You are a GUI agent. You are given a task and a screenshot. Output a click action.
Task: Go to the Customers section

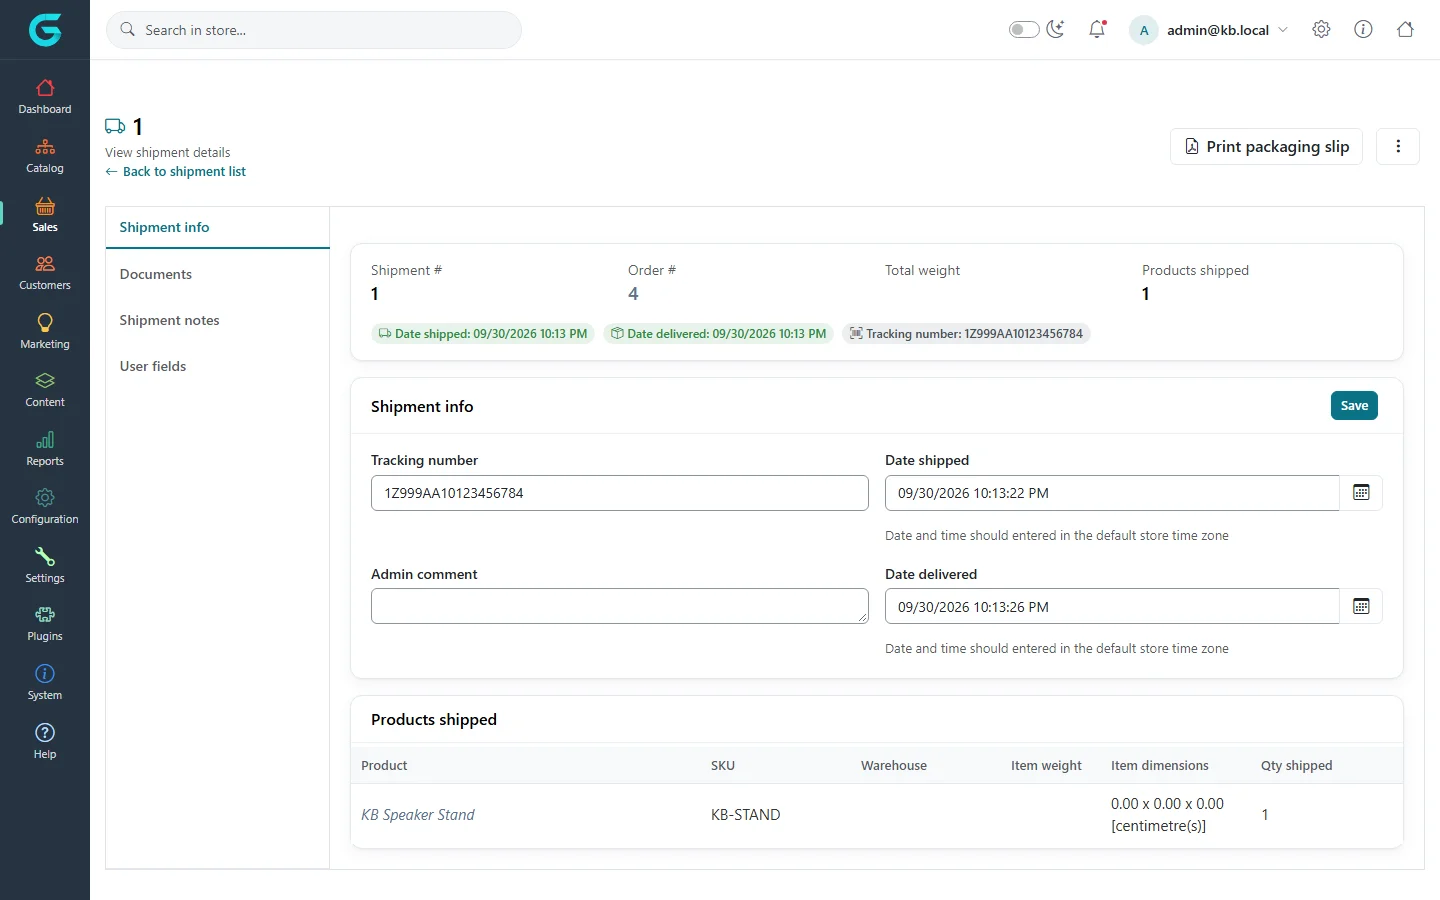tap(45, 272)
